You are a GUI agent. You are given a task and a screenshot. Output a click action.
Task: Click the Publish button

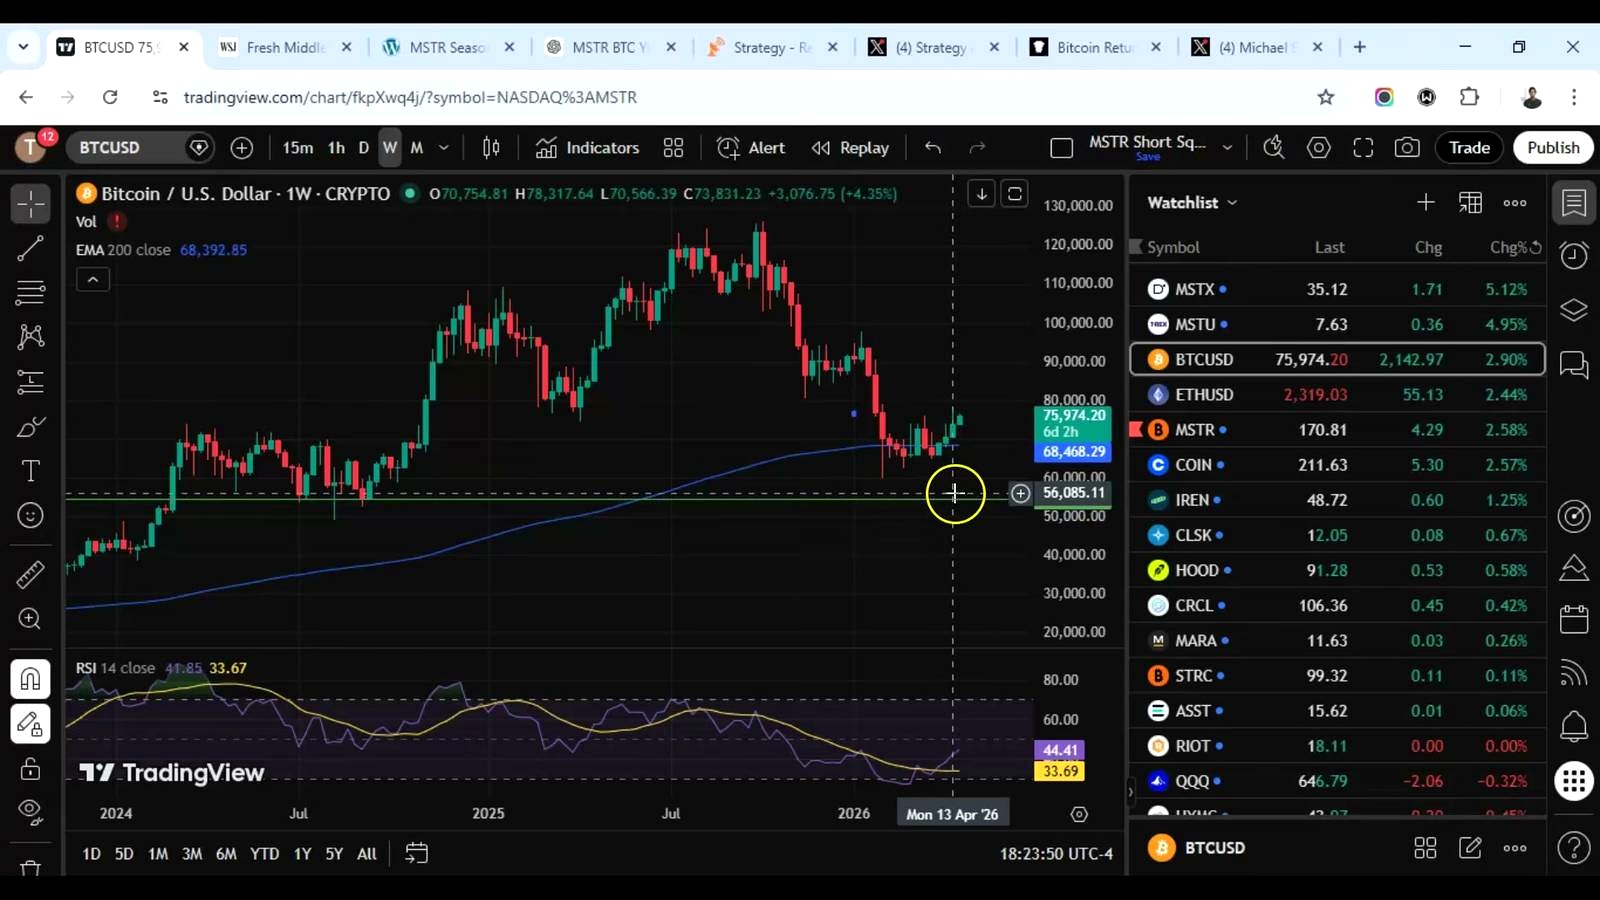(1553, 148)
